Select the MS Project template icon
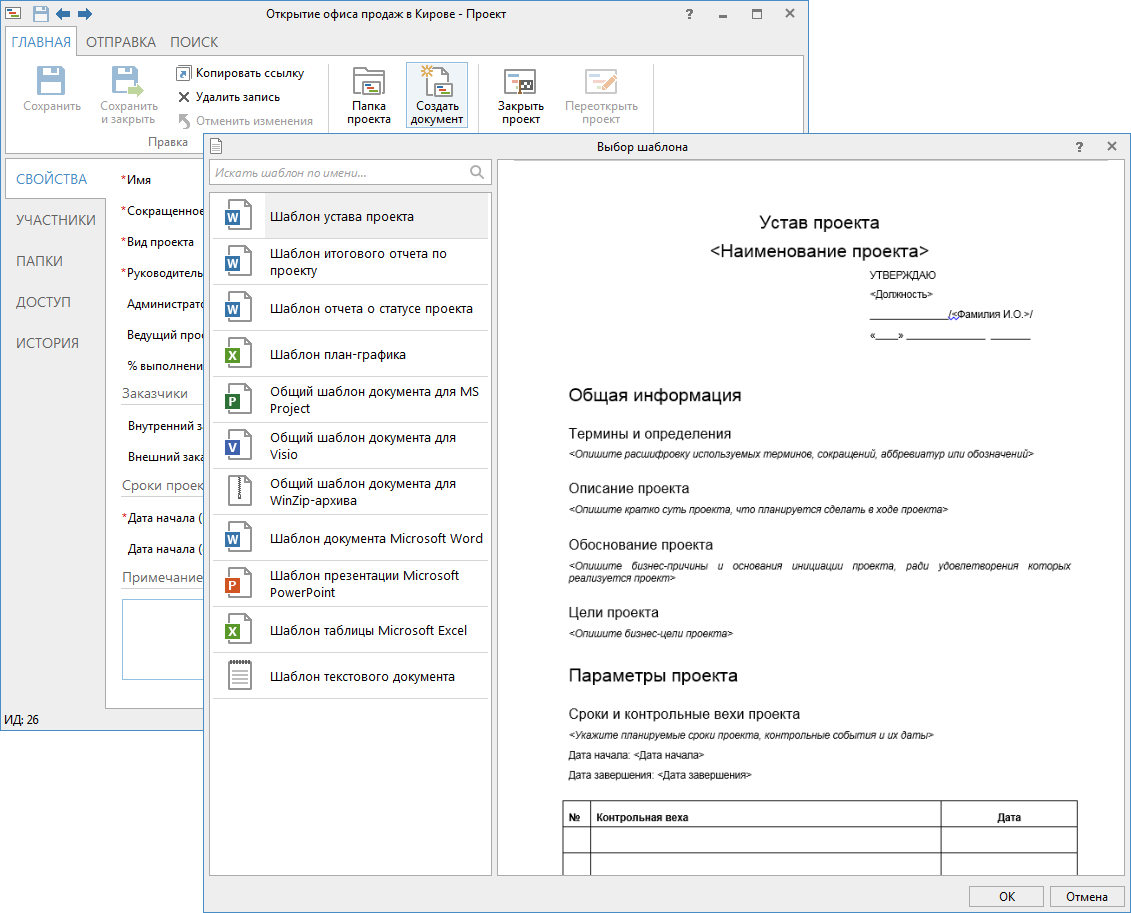The width and height of the screenshot is (1131, 913). click(x=239, y=400)
